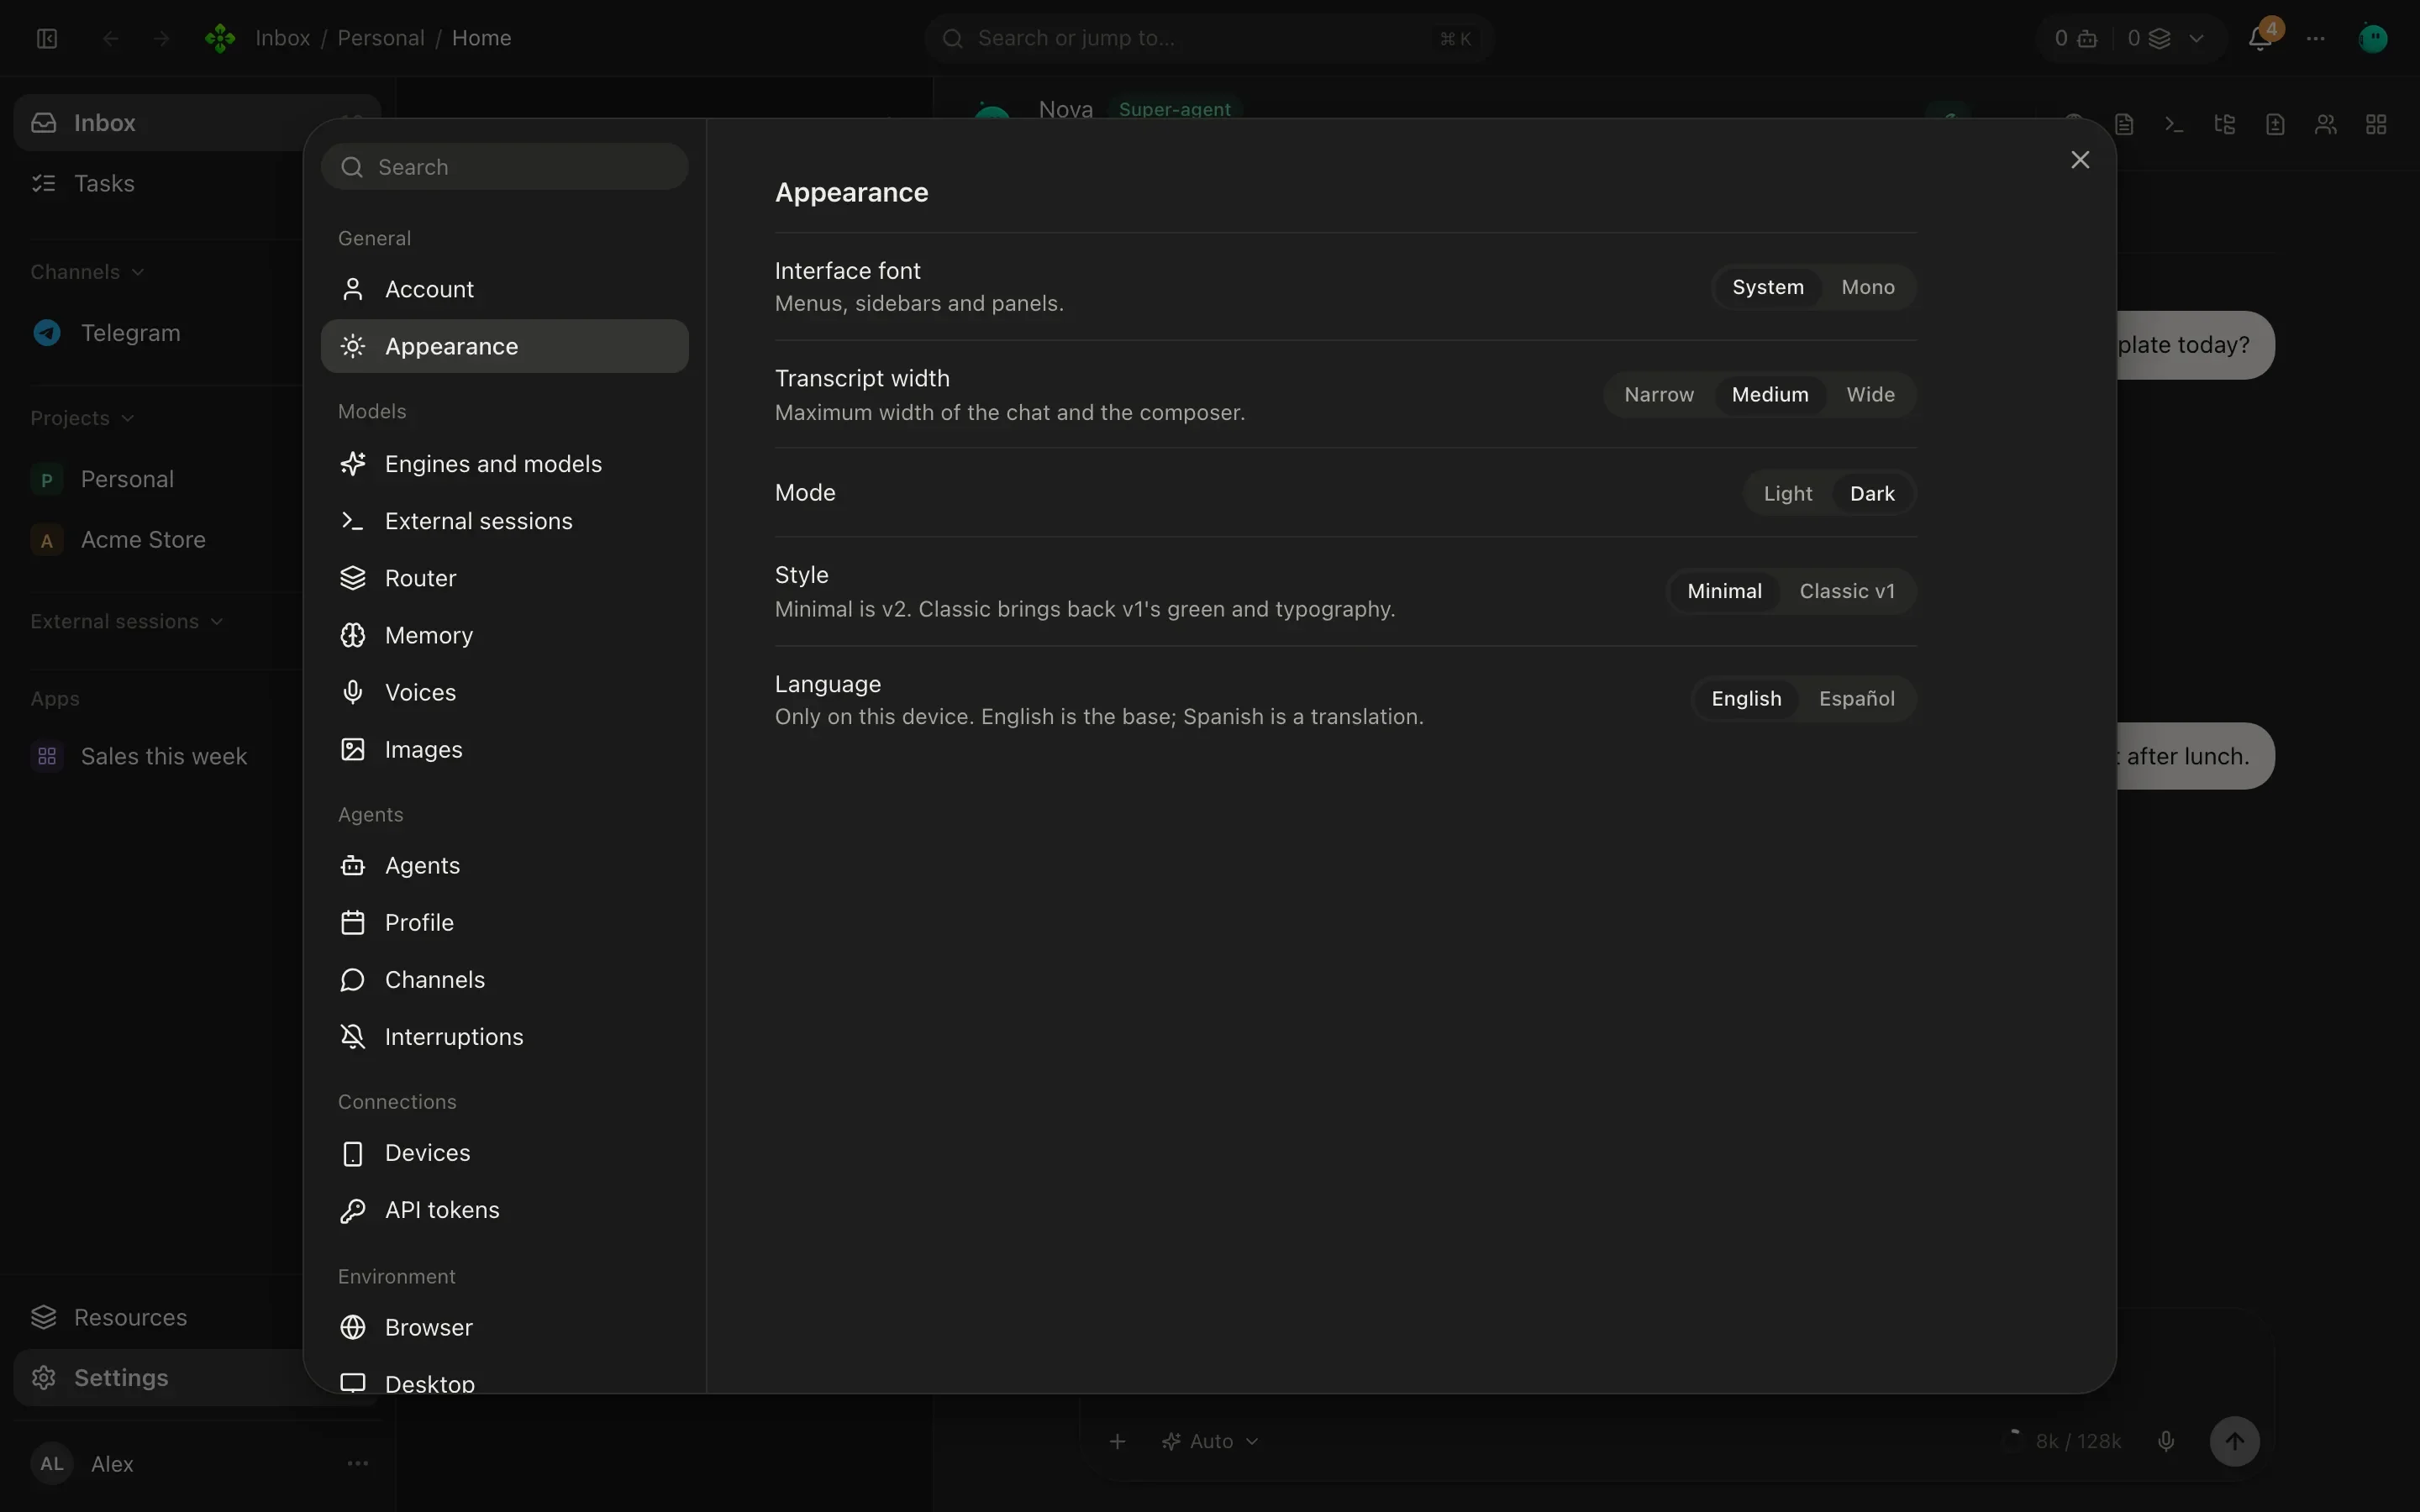Set transcript width to Wide
Screen dimensions: 2420x1512
(x=1870, y=395)
